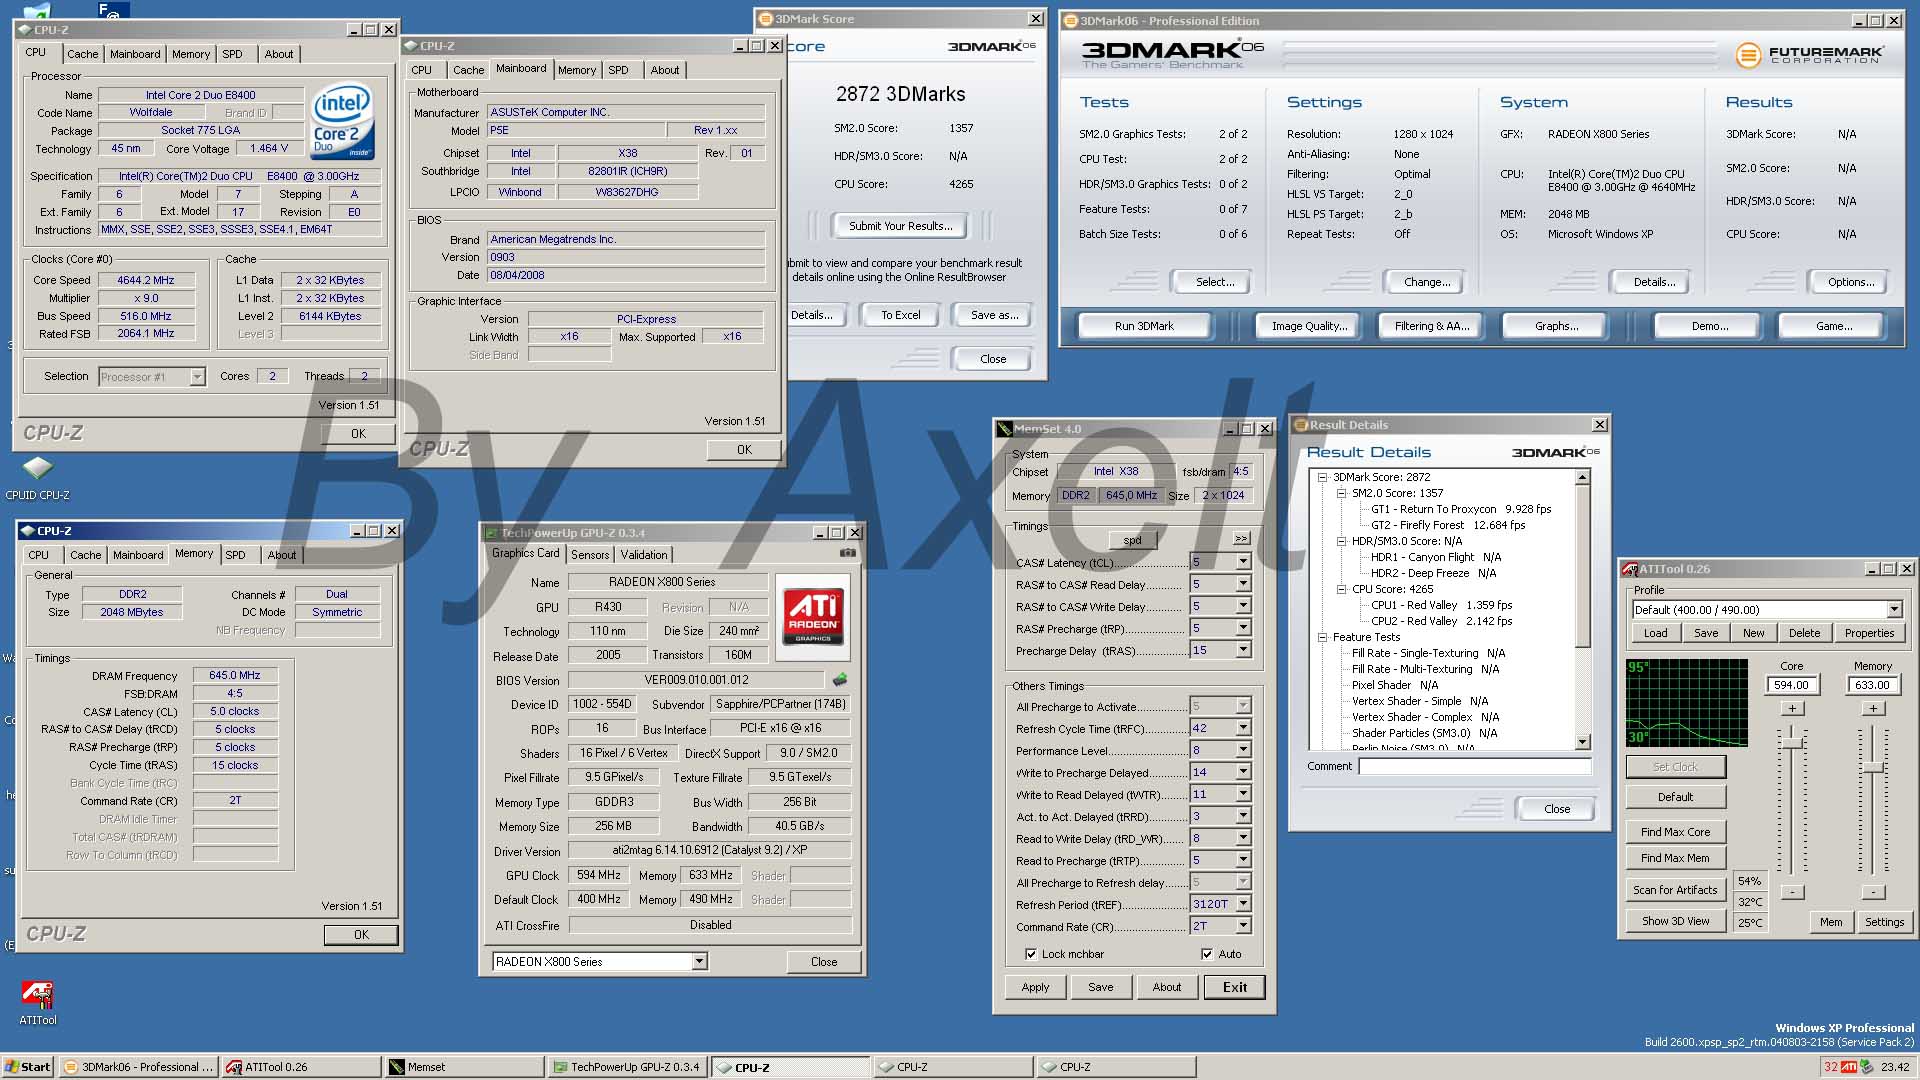
Task: Collapse the Feature Tests tree node
Action: (1322, 637)
